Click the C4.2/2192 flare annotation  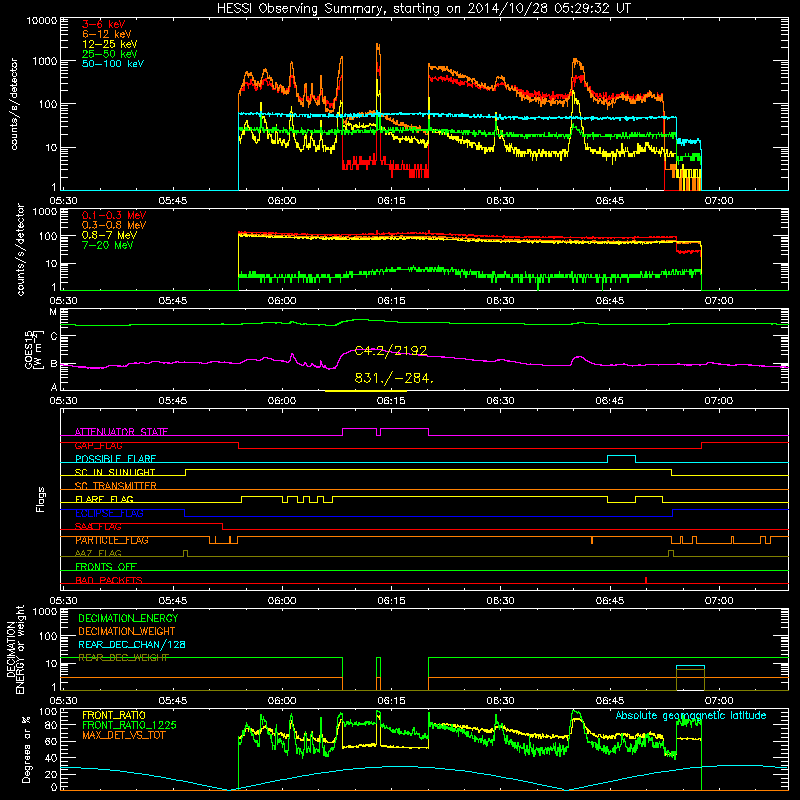[391, 351]
